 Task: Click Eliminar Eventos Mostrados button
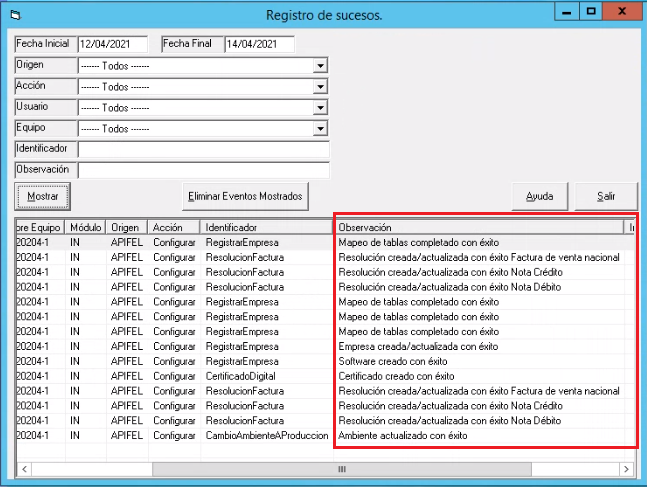(x=245, y=196)
